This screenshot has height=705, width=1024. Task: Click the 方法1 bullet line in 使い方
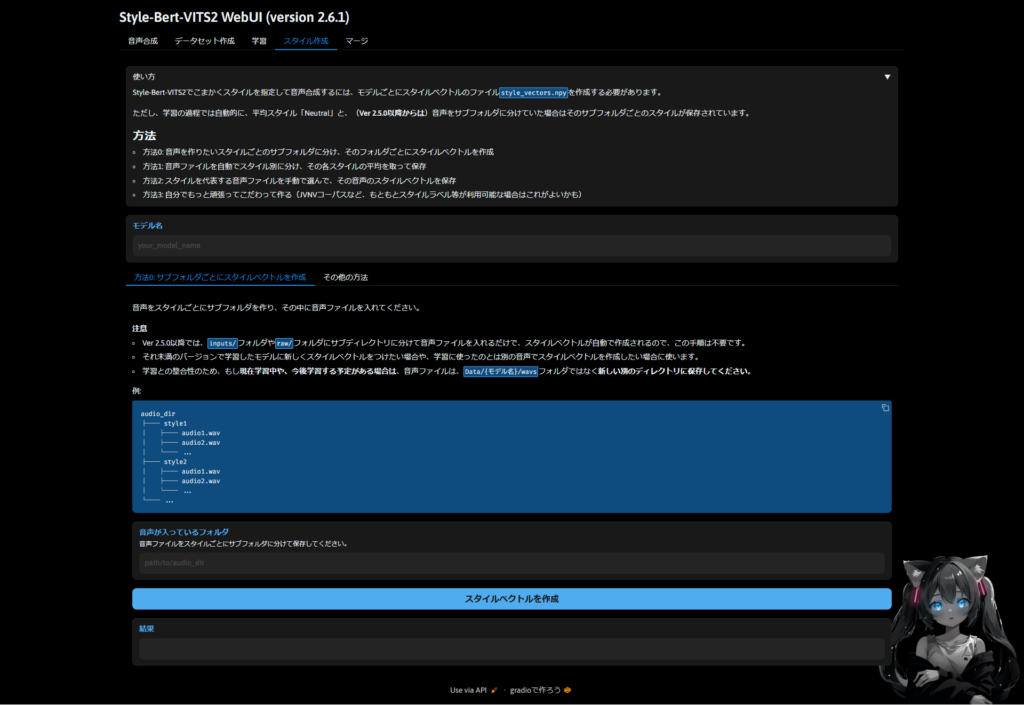(284, 166)
